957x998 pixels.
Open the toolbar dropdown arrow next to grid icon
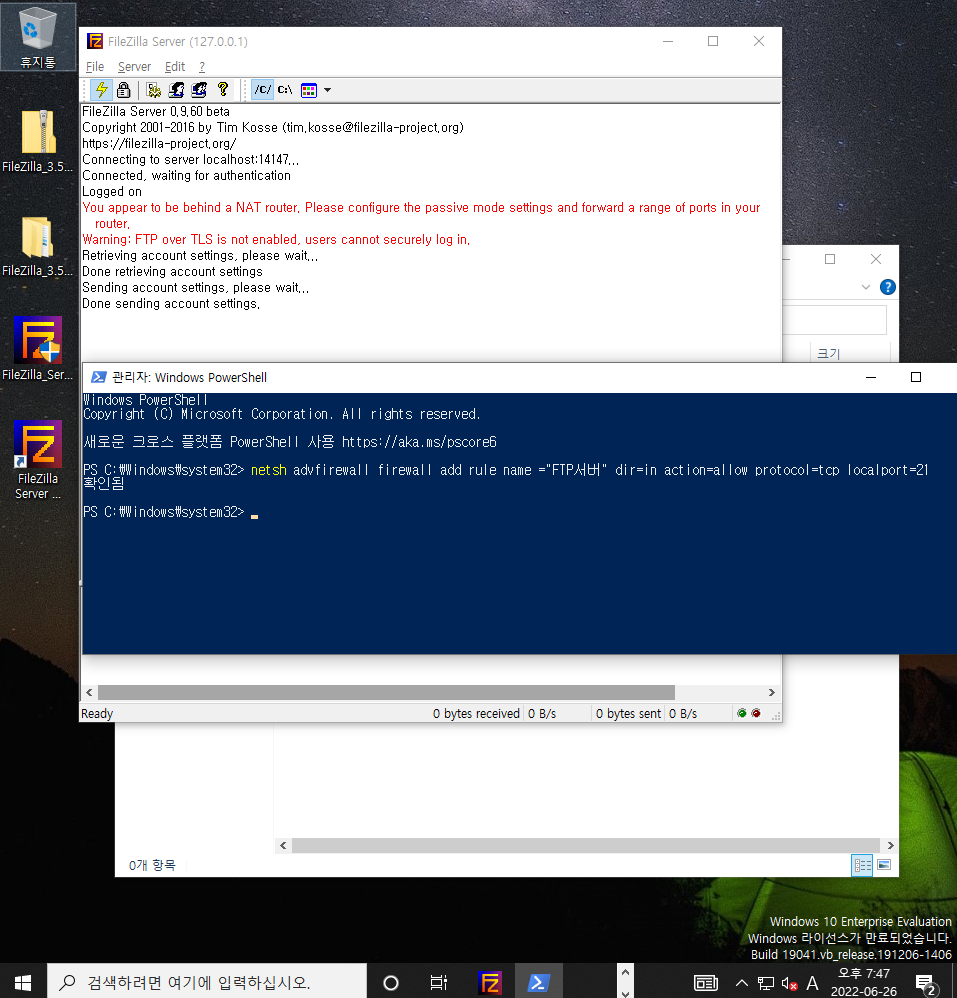click(x=326, y=90)
